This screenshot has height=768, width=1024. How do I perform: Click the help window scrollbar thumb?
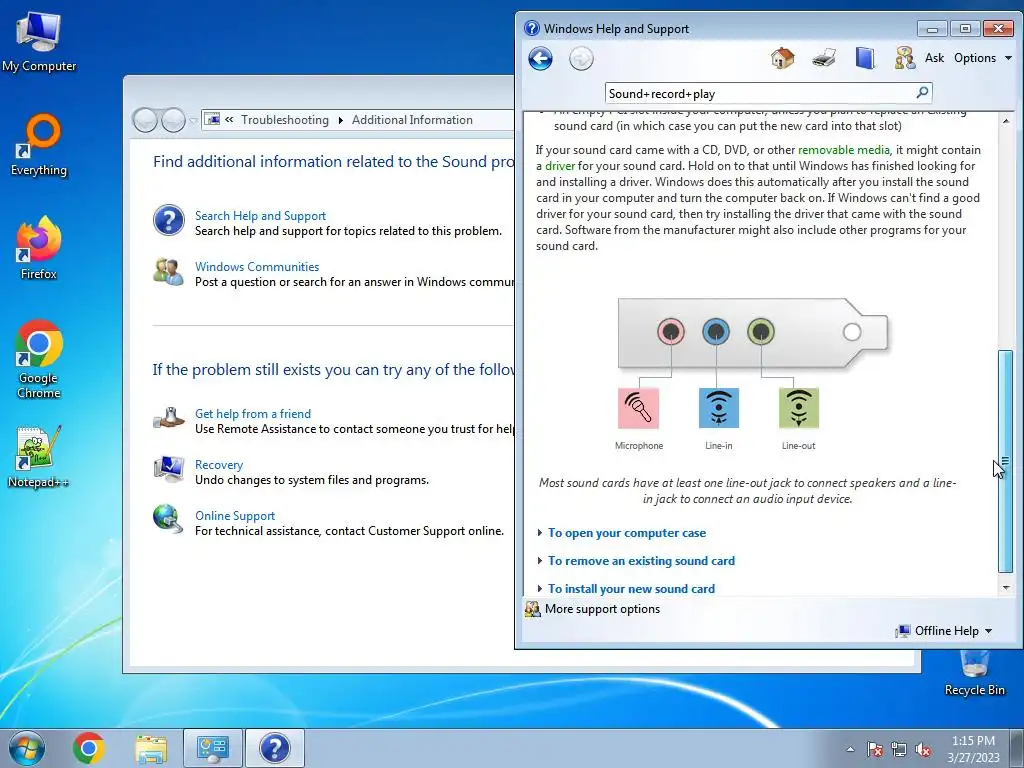1006,461
